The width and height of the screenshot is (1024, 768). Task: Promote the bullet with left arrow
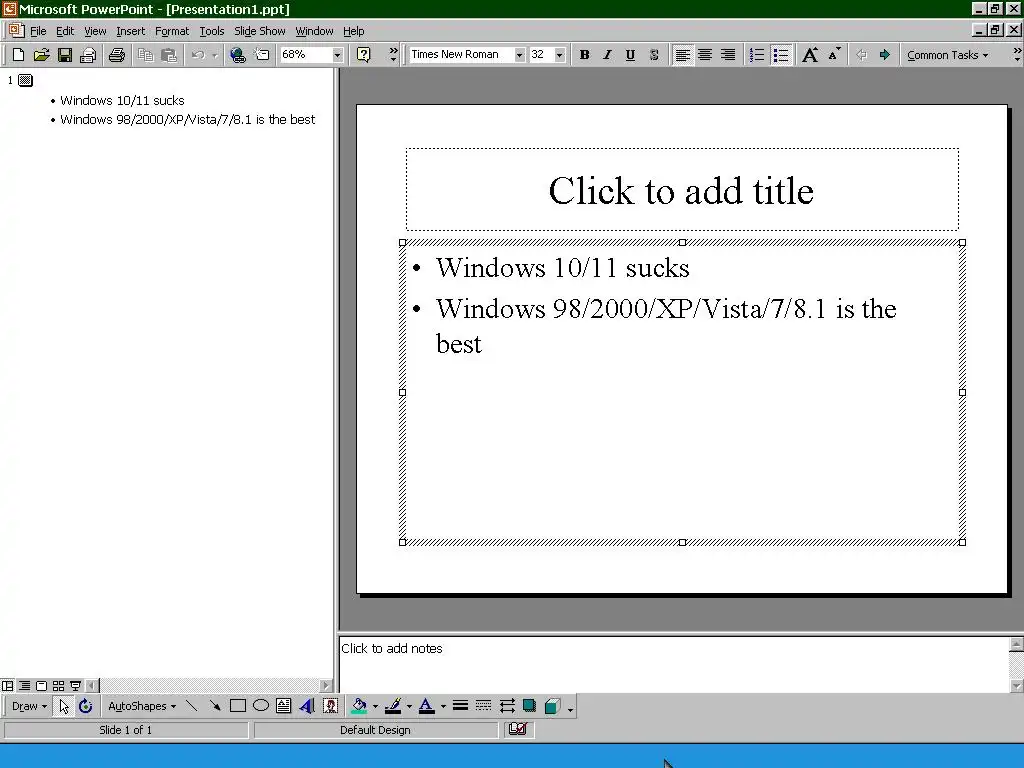tap(861, 55)
